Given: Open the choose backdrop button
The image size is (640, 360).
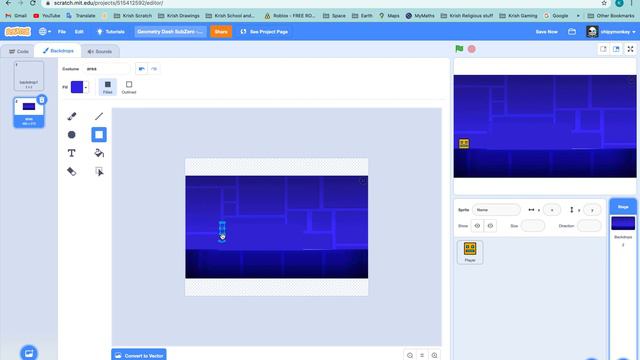Looking at the screenshot, I should tap(29, 353).
